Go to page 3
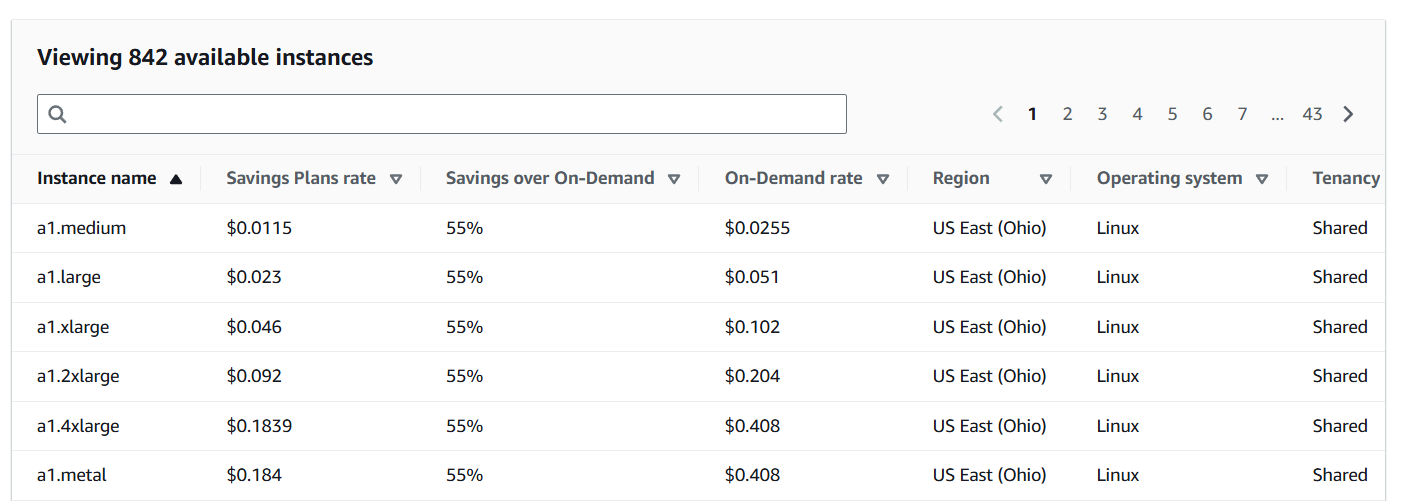Screen dimensions: 1404x501 (1102, 114)
